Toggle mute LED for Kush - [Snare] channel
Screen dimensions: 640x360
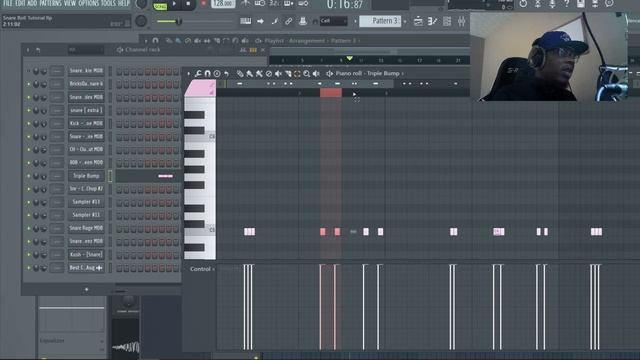29,255
